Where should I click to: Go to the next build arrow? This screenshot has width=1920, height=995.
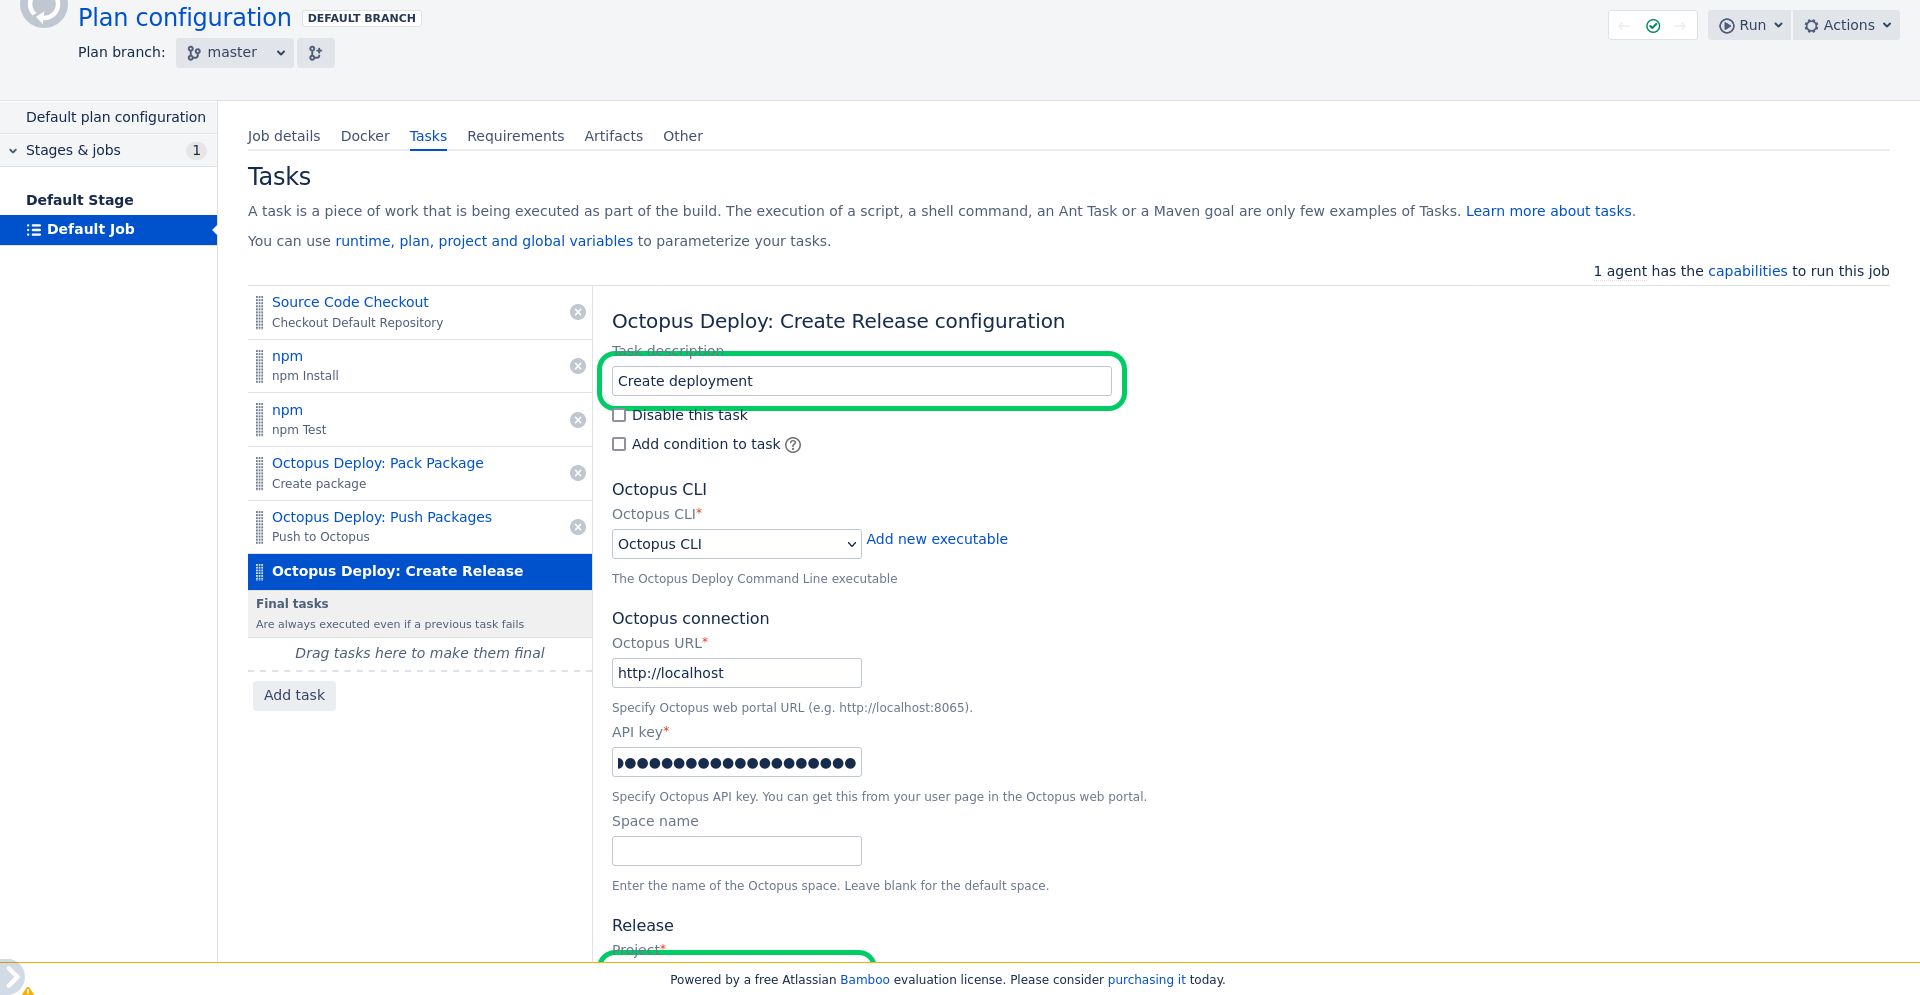click(1680, 26)
